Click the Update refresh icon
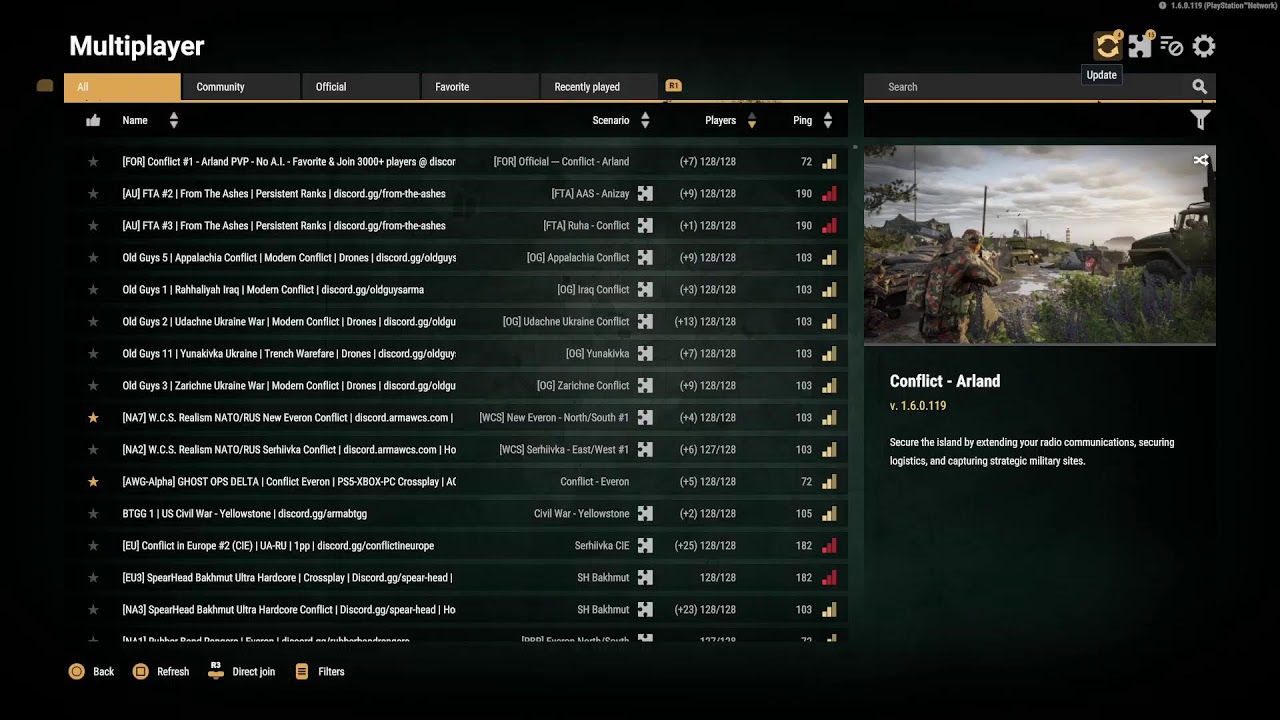The height and width of the screenshot is (720, 1280). pos(1106,46)
